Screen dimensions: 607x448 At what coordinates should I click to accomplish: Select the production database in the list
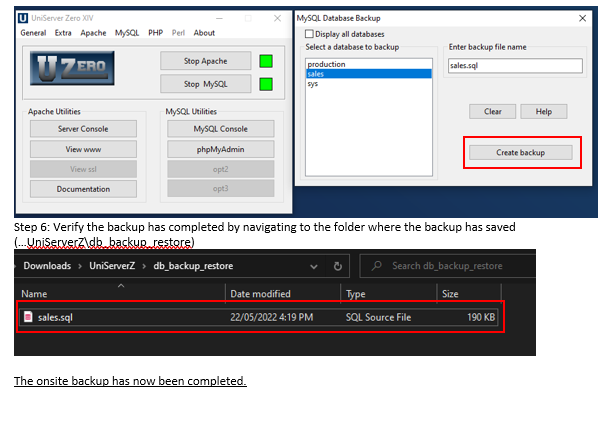tap(369, 64)
